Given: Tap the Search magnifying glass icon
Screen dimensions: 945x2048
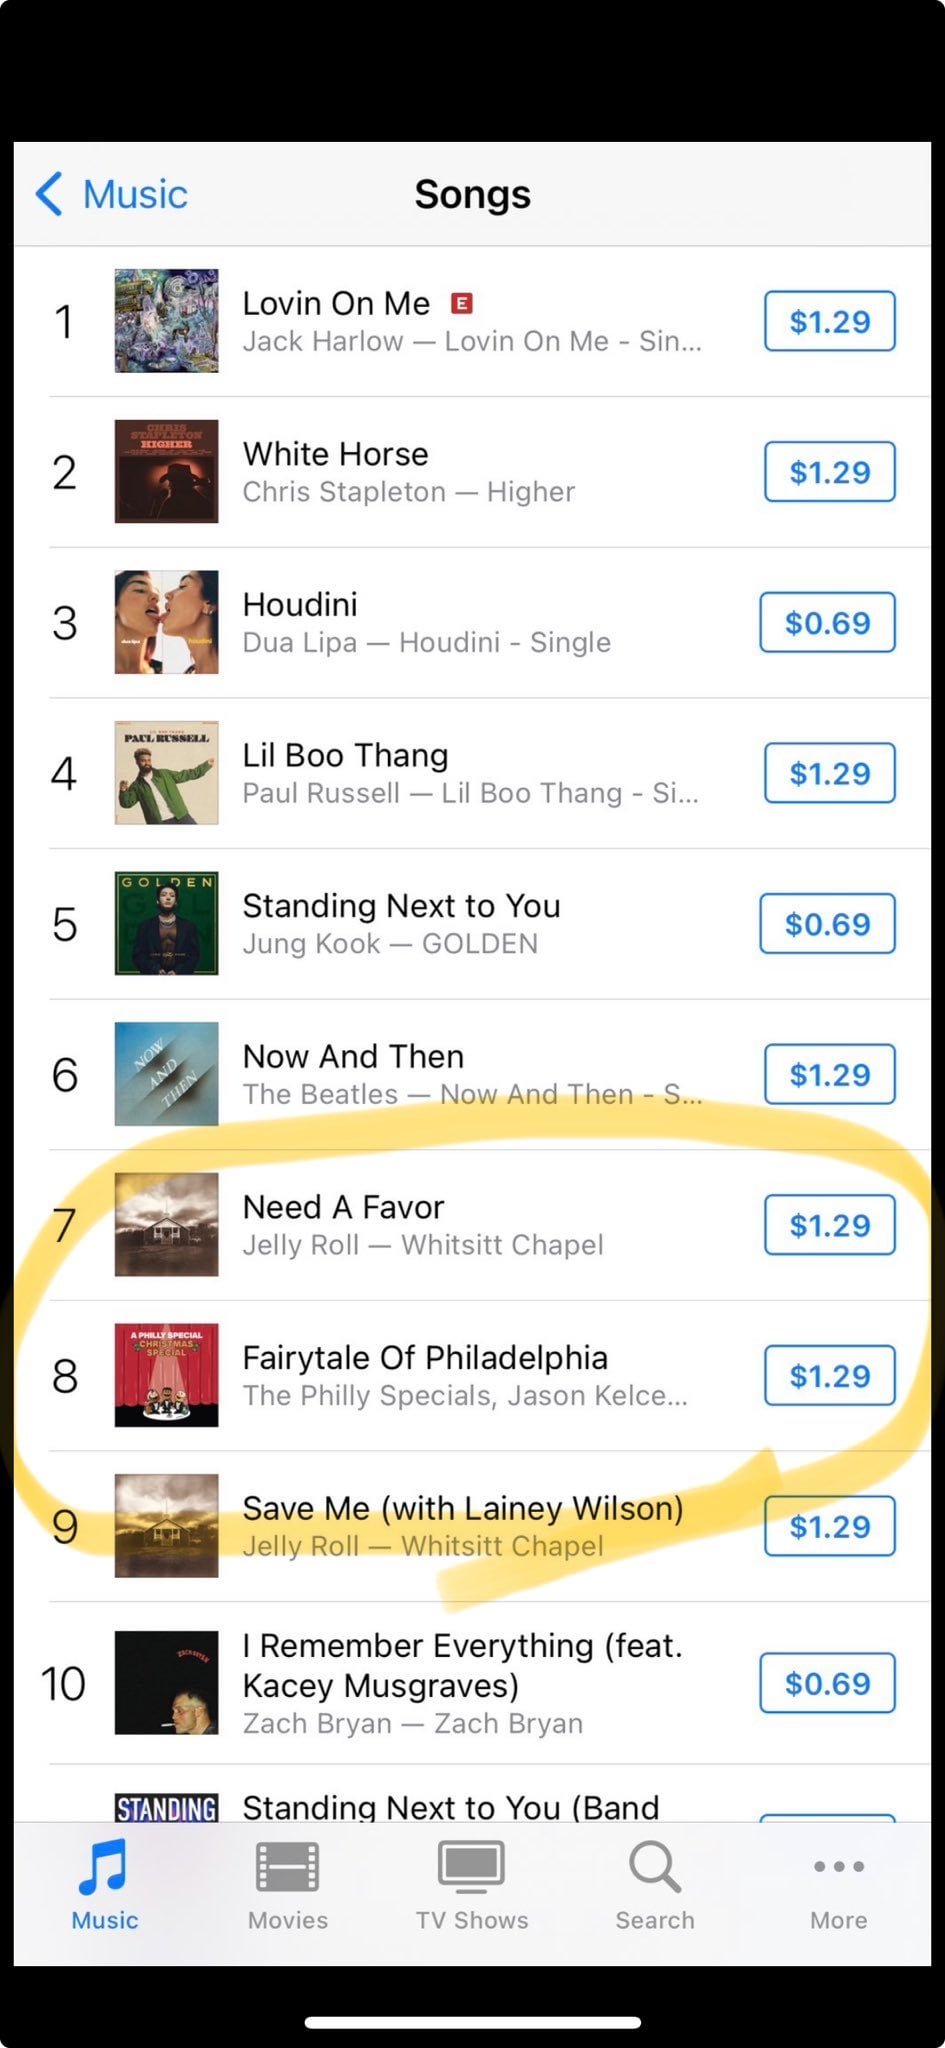Looking at the screenshot, I should (x=654, y=1867).
